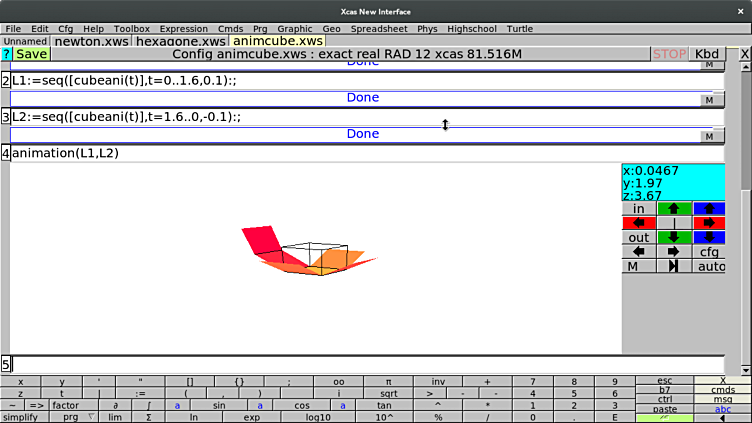The height and width of the screenshot is (423, 752).
Task: Expand the prg dropdown on the keyboard
Action: [x=78, y=417]
